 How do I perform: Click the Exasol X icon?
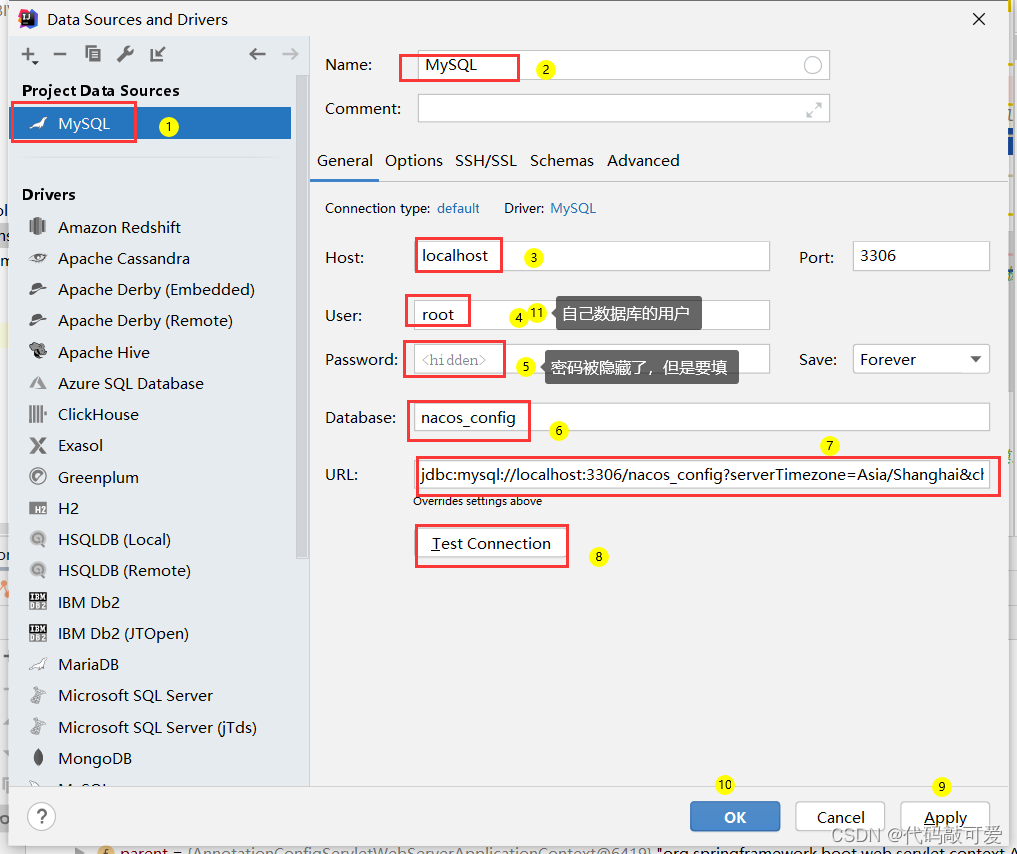tap(38, 445)
